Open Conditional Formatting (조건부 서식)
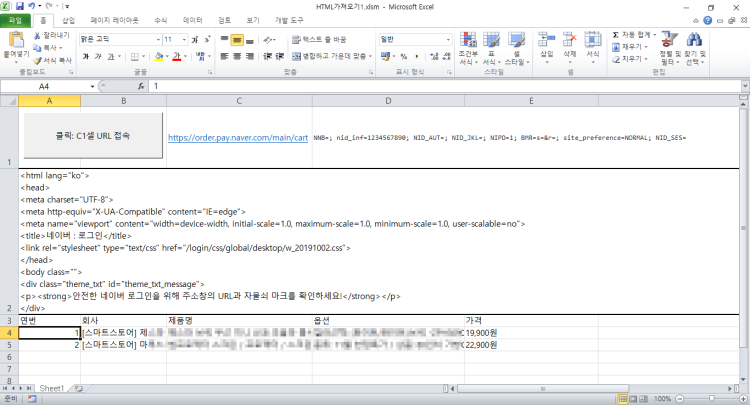The image size is (750, 405). (x=468, y=48)
